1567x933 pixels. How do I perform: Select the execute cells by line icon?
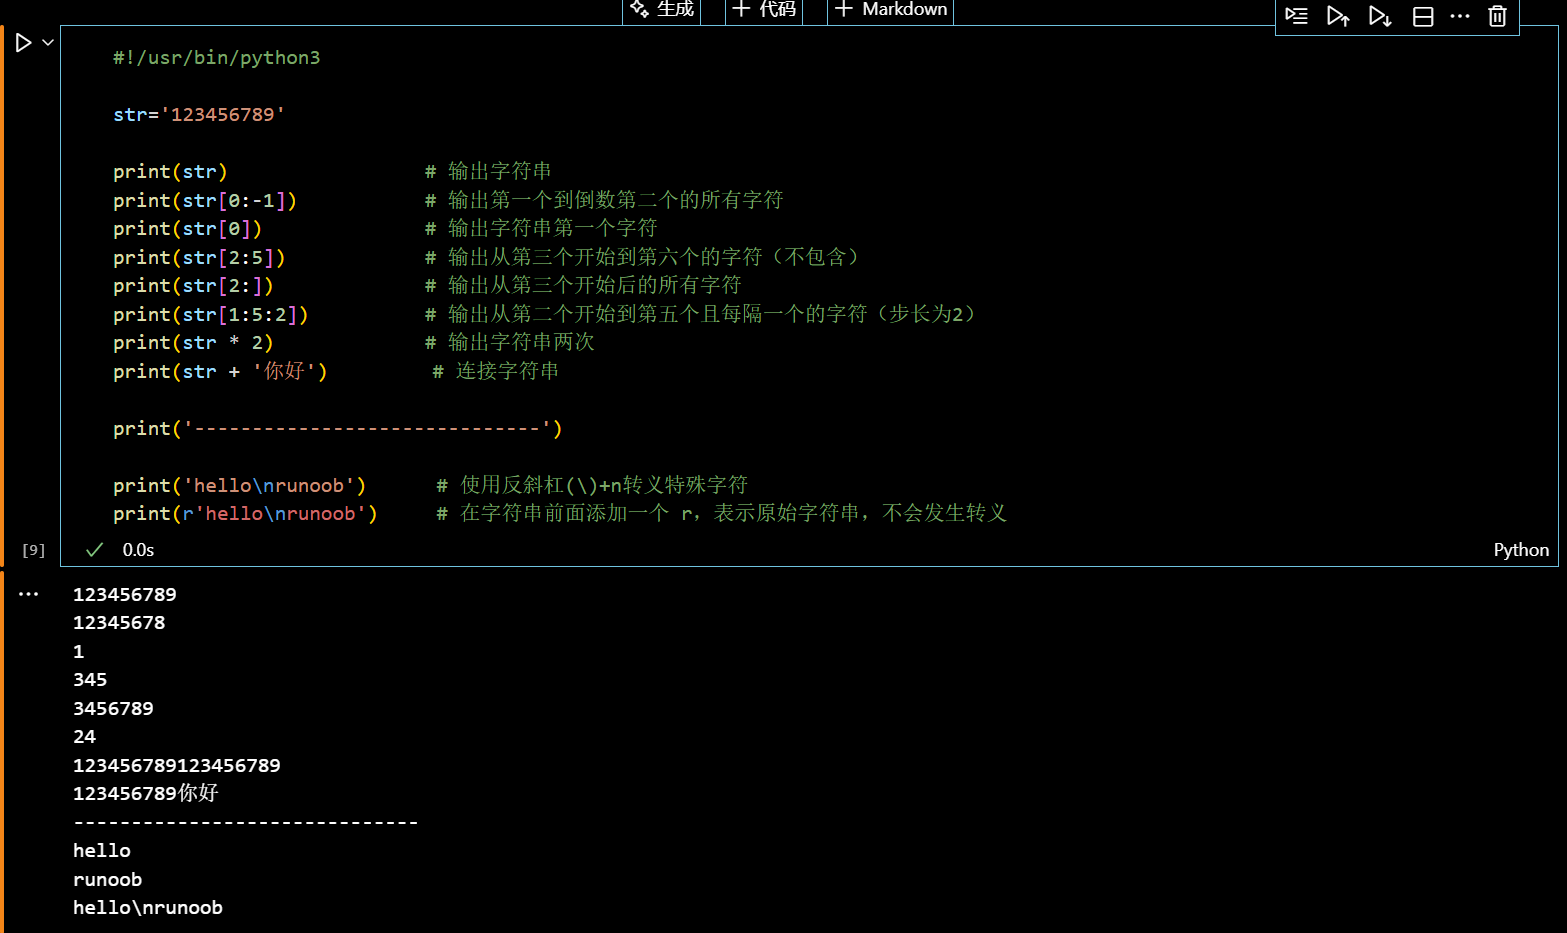point(1296,16)
